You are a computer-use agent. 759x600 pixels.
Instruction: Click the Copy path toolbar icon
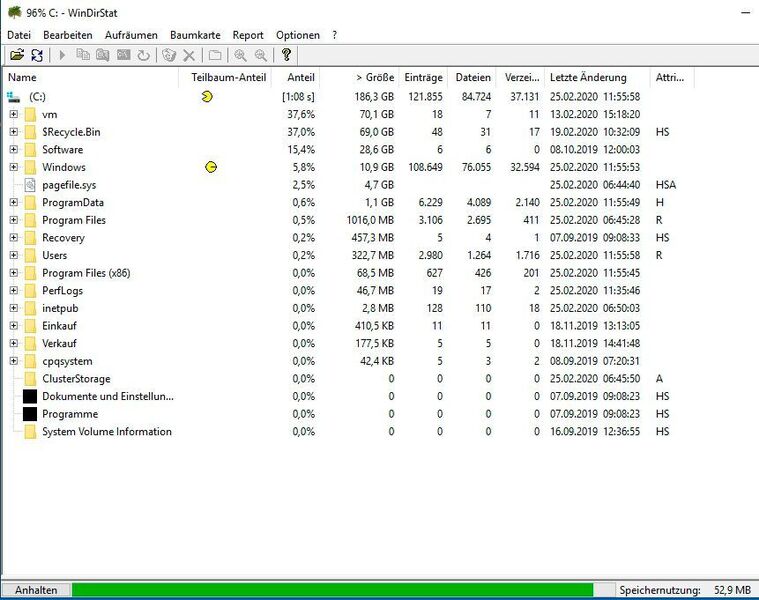83,55
